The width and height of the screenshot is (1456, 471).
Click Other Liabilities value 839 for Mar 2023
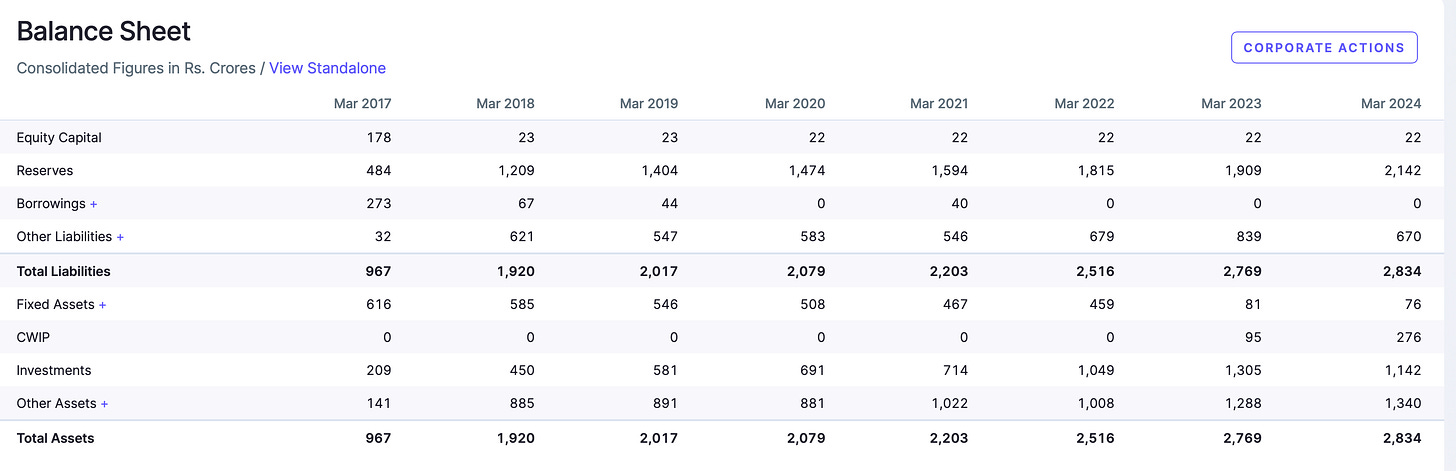click(1248, 237)
